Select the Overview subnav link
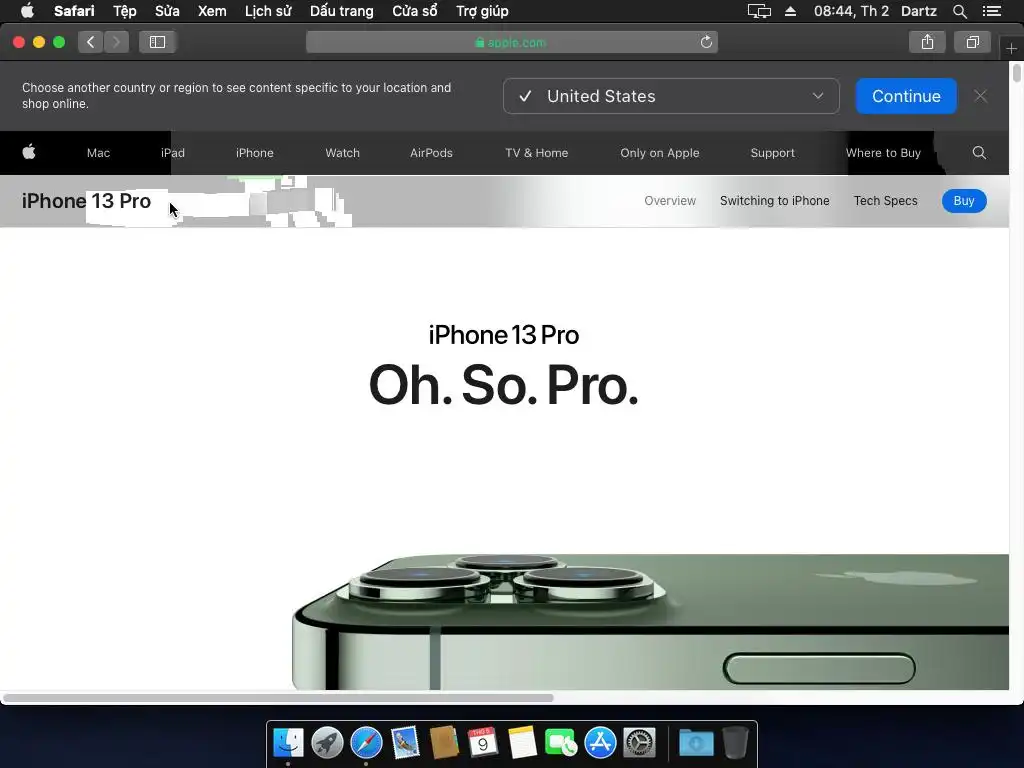1024x768 pixels. tap(670, 200)
